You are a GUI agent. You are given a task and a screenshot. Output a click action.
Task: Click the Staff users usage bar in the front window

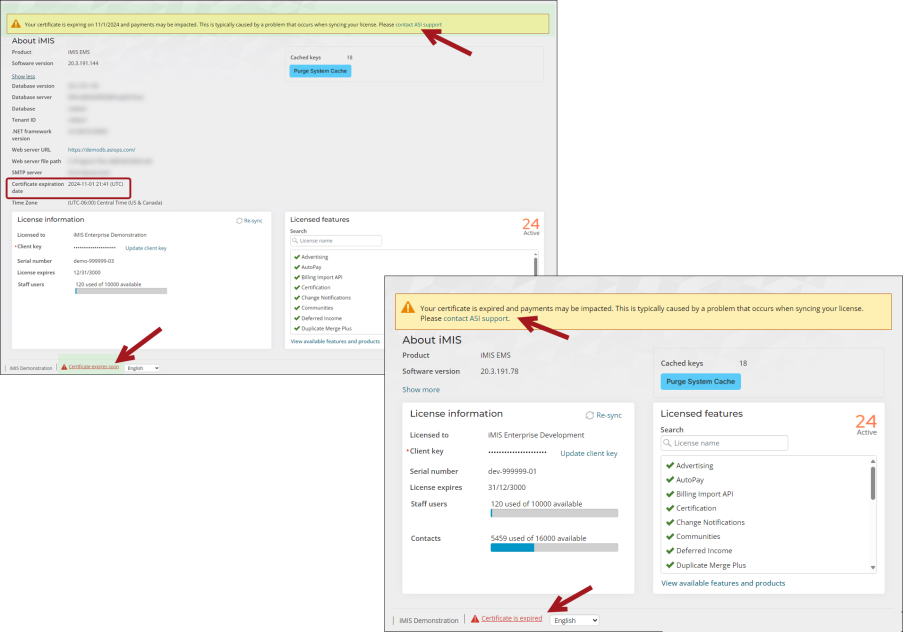[554, 513]
